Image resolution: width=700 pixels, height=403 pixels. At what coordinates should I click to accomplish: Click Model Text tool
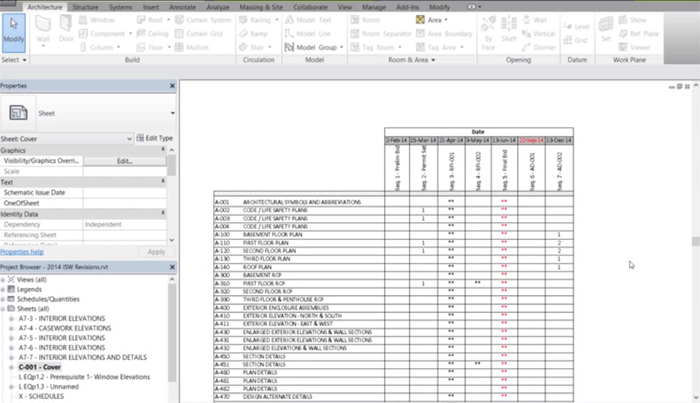pyautogui.click(x=308, y=20)
